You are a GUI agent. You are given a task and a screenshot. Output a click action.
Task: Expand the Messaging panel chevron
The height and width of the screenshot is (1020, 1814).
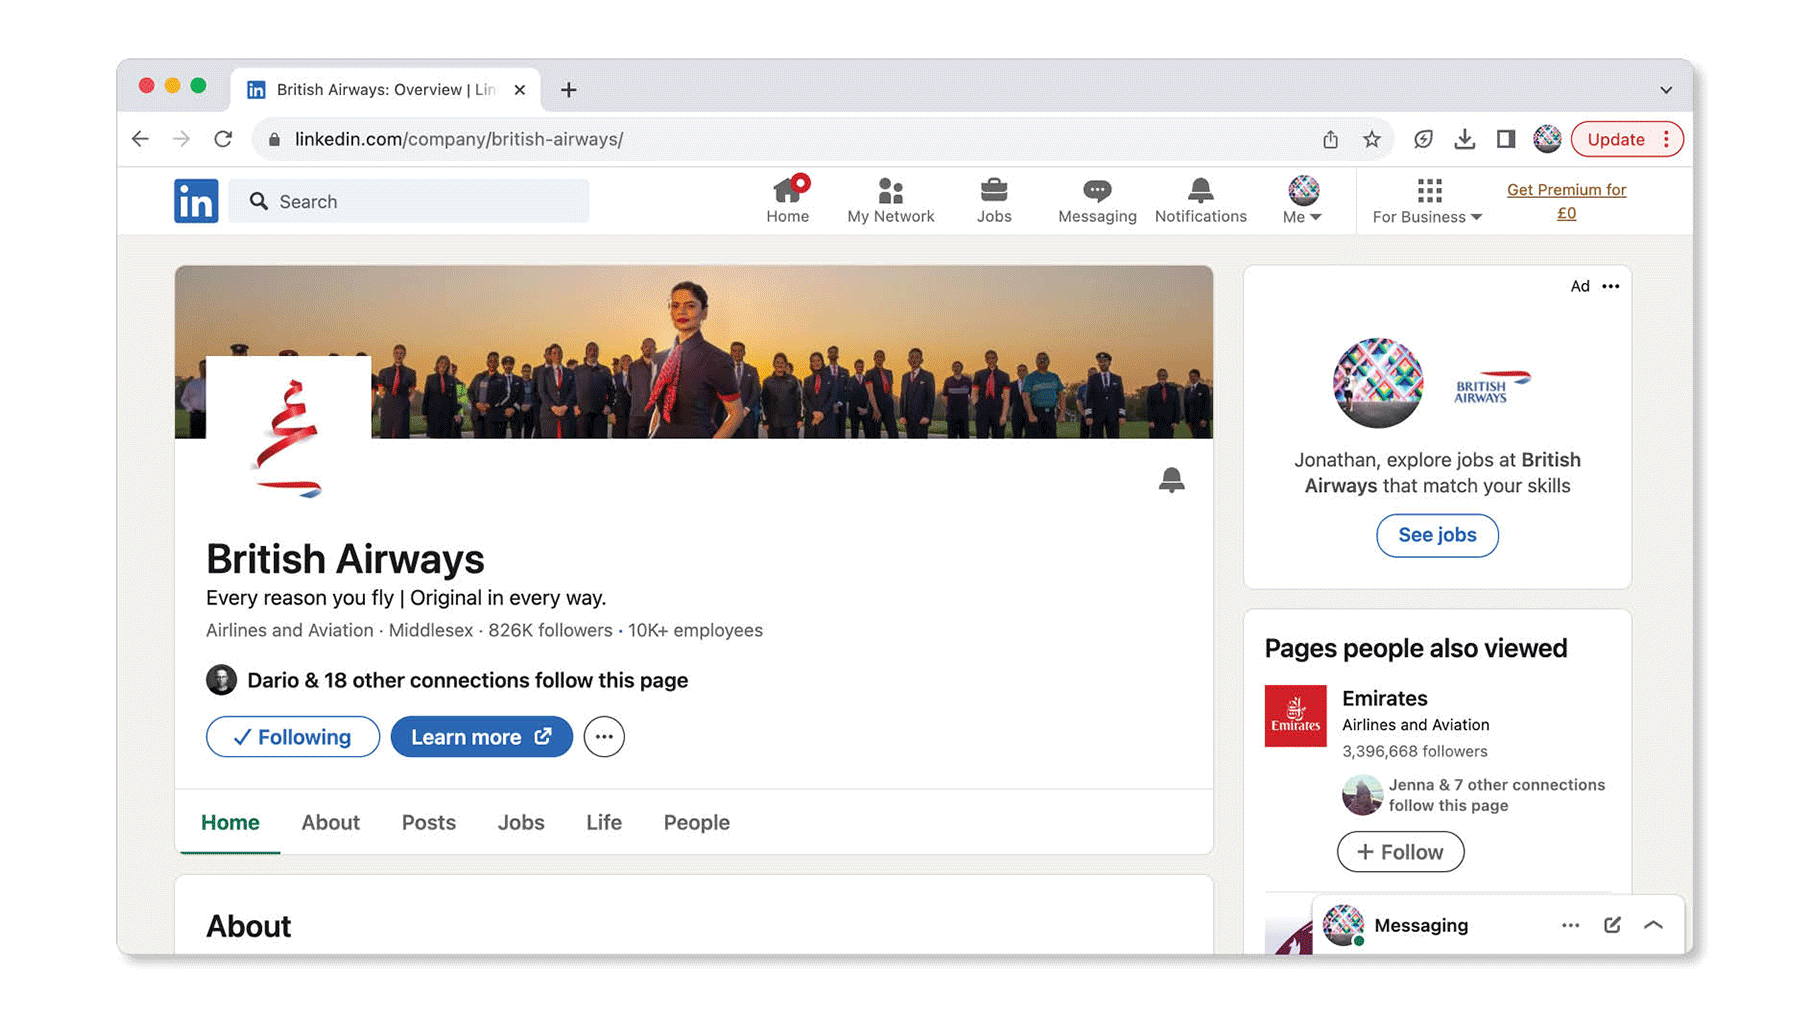(1653, 925)
